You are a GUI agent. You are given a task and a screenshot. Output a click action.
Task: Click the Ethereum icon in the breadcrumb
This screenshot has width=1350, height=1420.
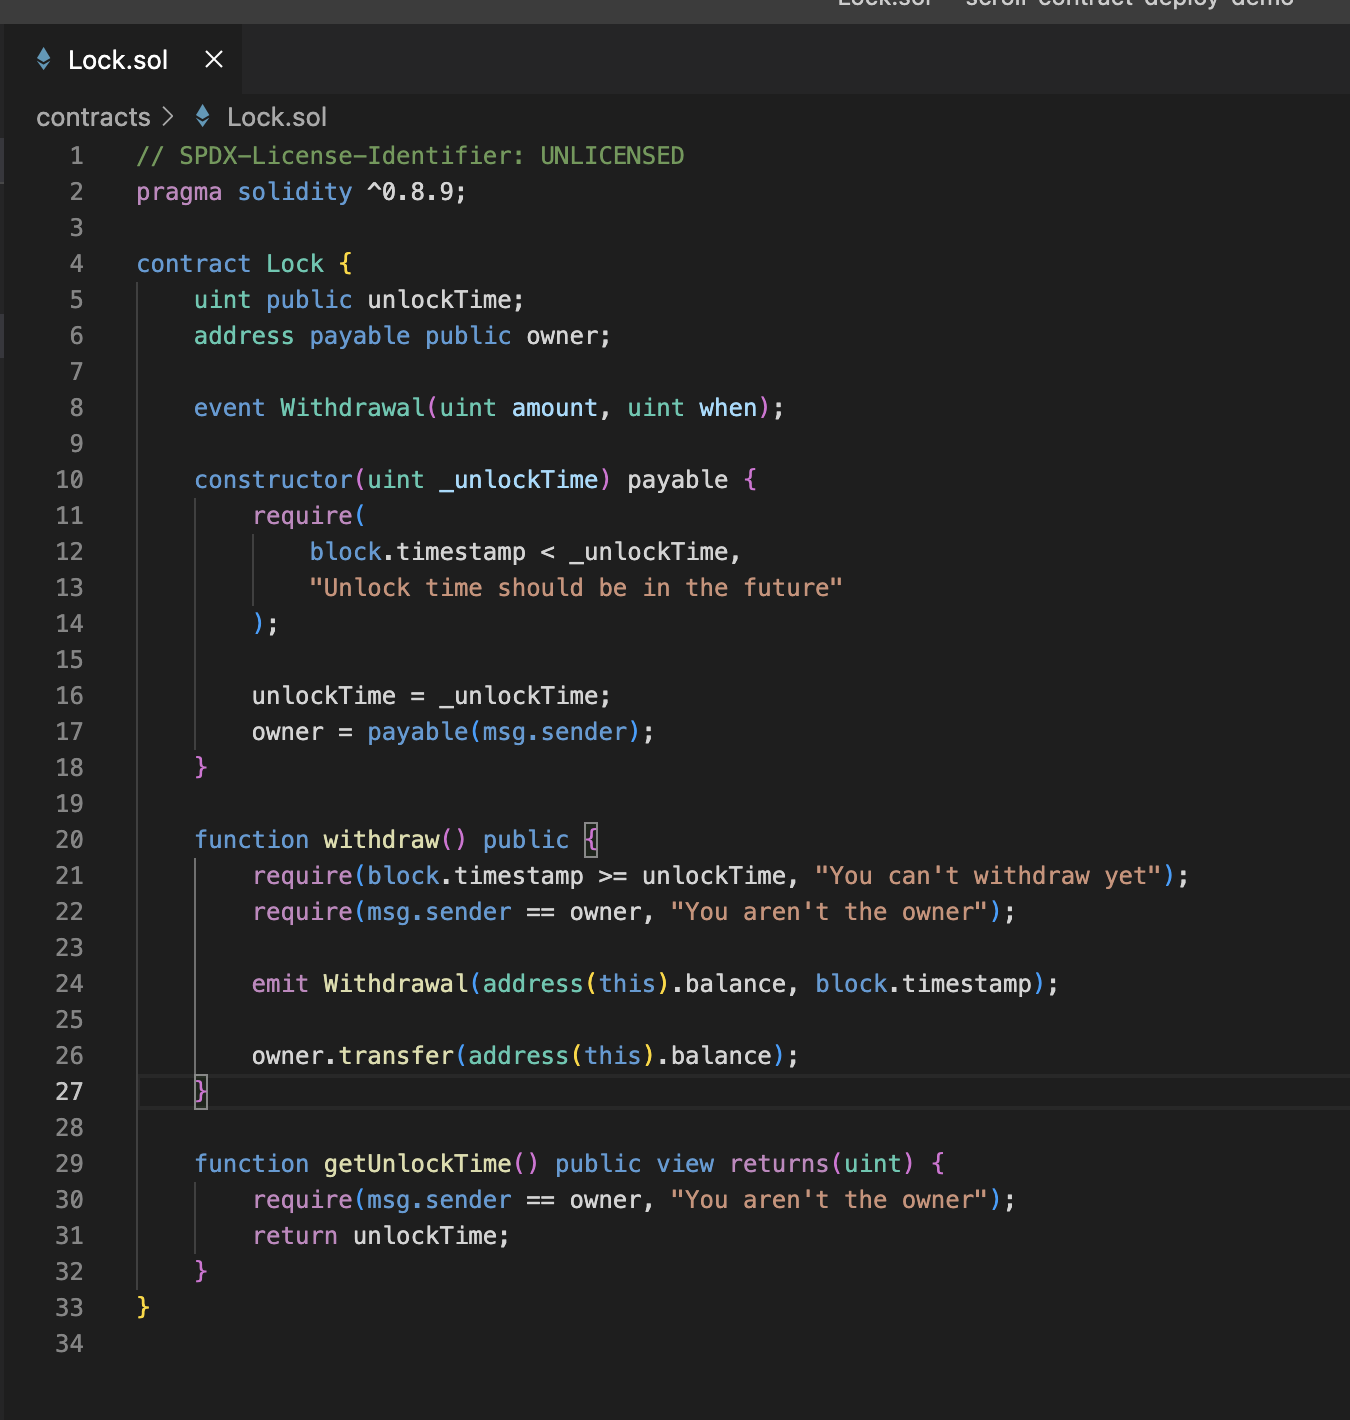pos(203,116)
